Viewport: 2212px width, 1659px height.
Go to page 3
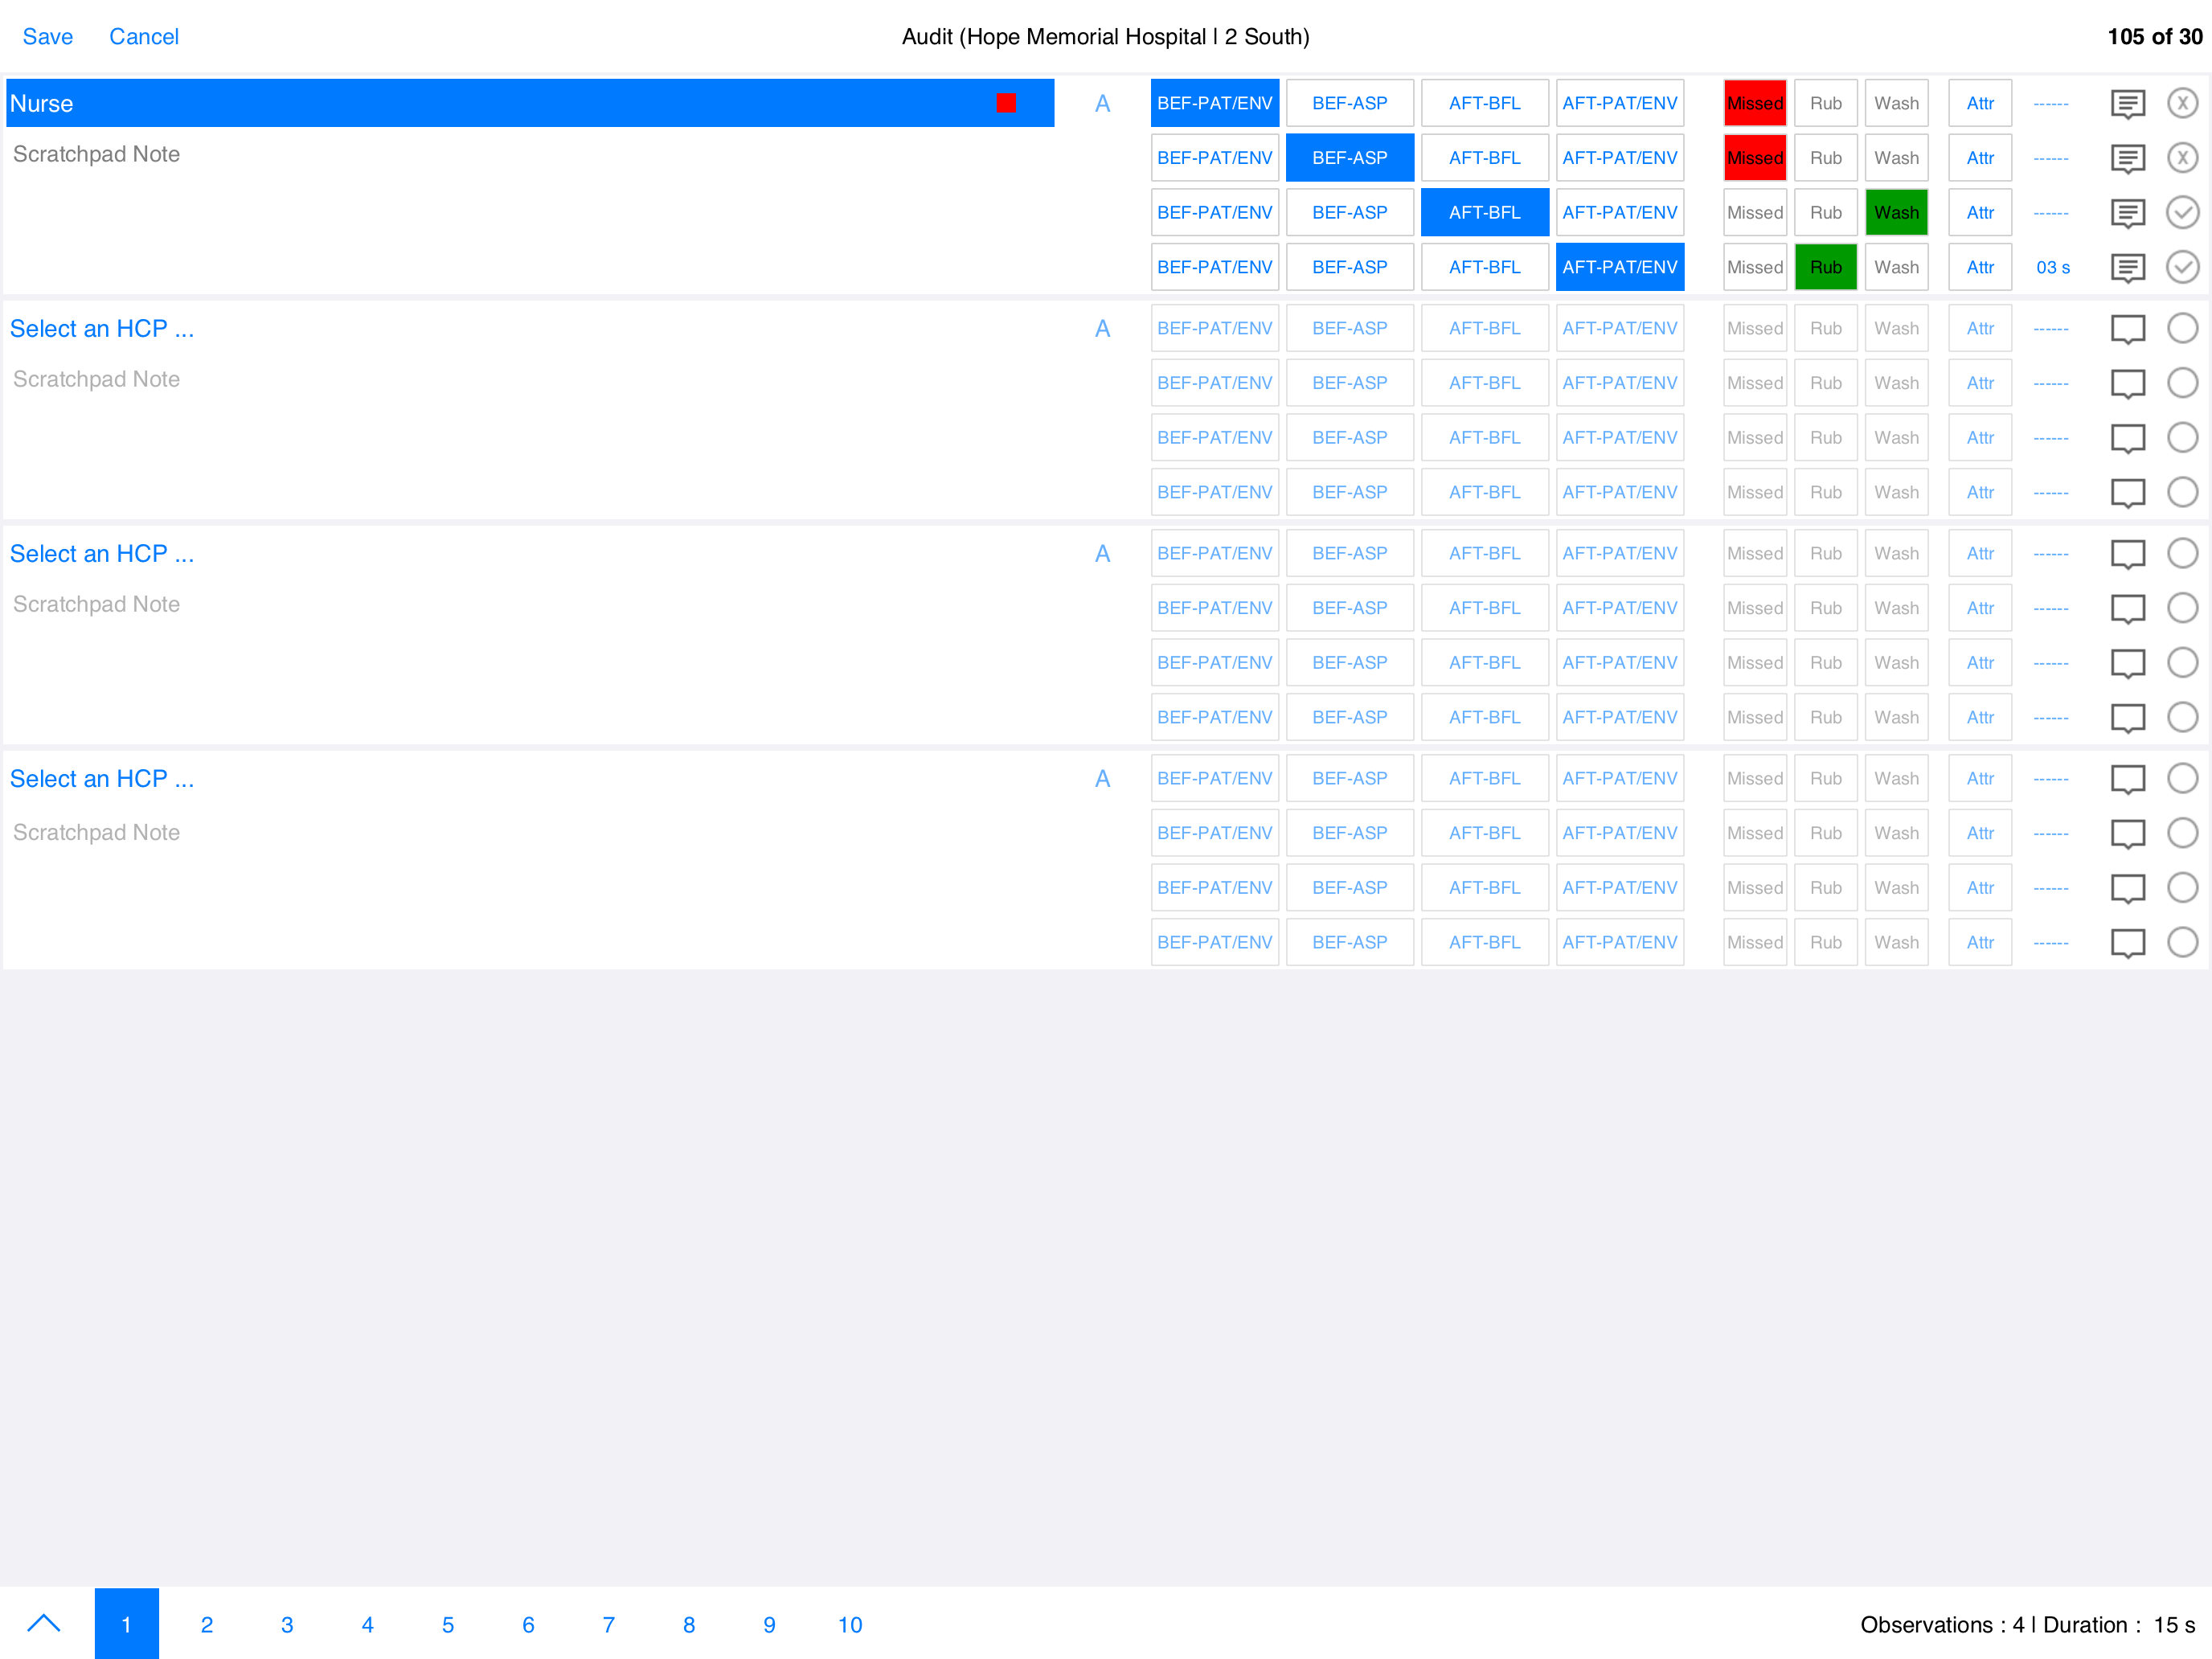pyautogui.click(x=287, y=1625)
